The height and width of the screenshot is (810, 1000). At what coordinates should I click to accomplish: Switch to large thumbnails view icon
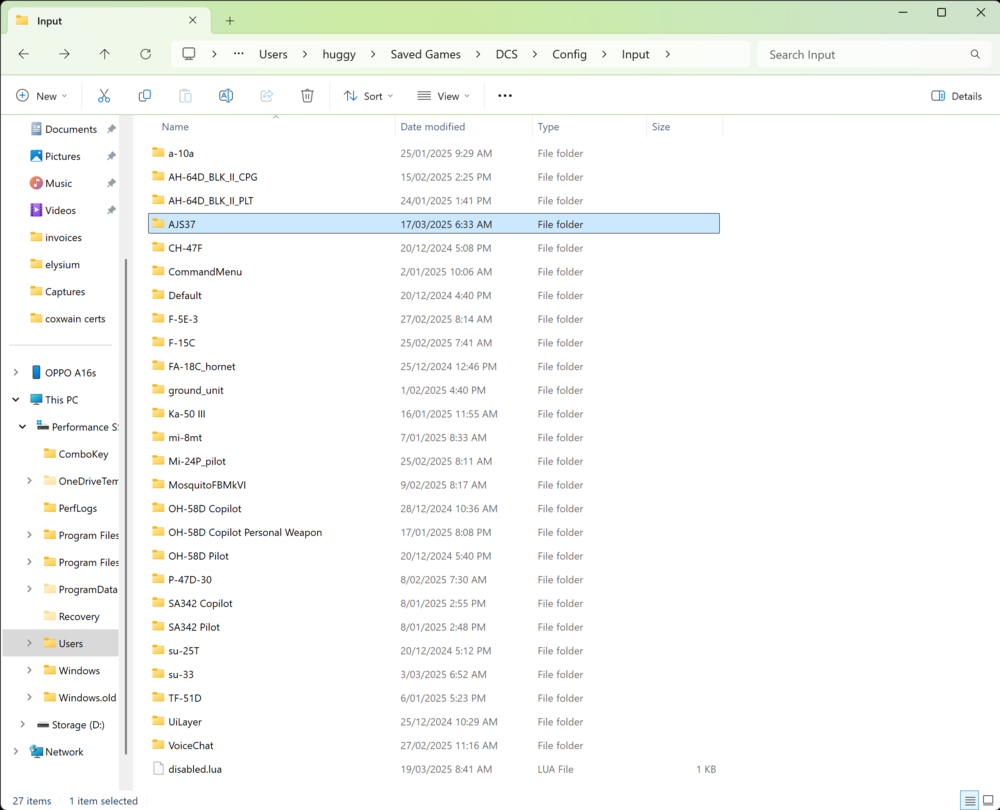pos(988,801)
